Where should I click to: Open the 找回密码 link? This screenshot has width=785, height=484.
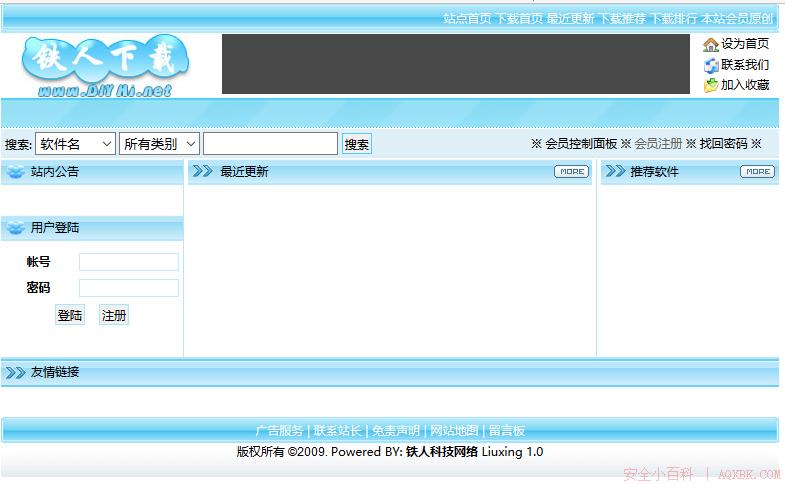point(723,144)
